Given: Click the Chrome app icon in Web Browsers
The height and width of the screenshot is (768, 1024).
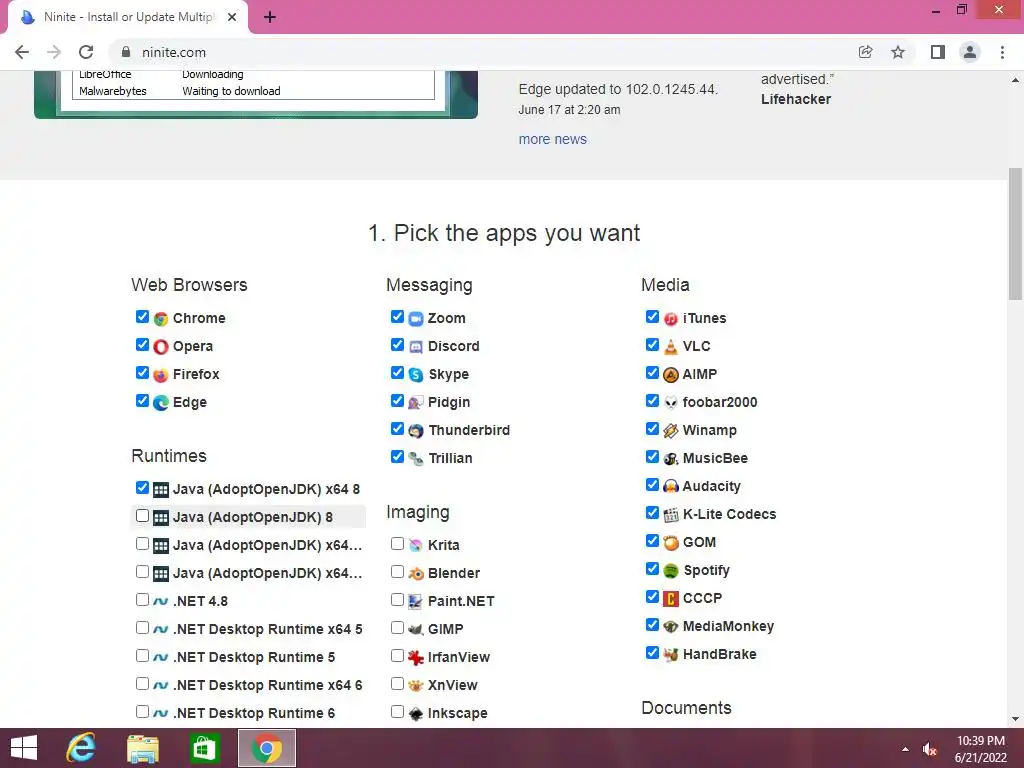Looking at the screenshot, I should [x=161, y=319].
